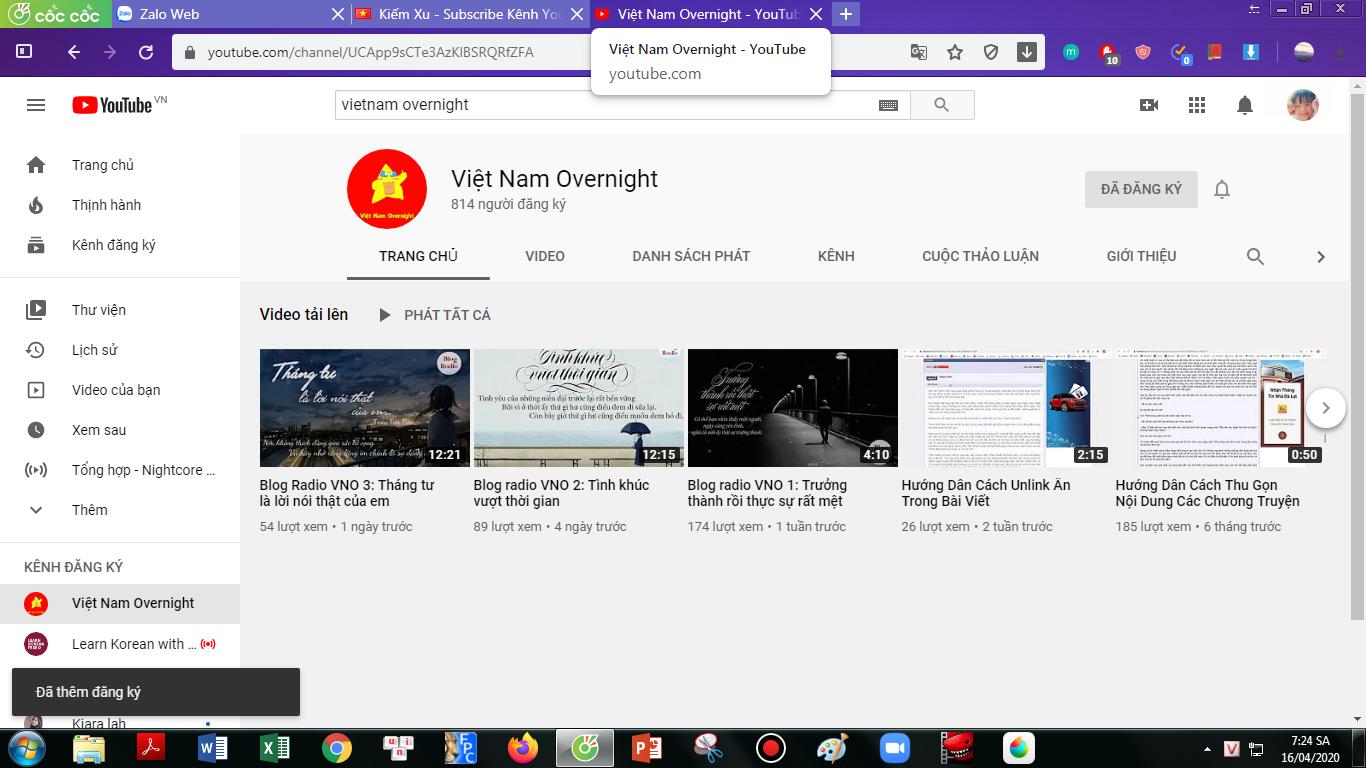This screenshot has width=1366, height=768.
Task: Switch to the KÊNH tab
Action: [836, 256]
